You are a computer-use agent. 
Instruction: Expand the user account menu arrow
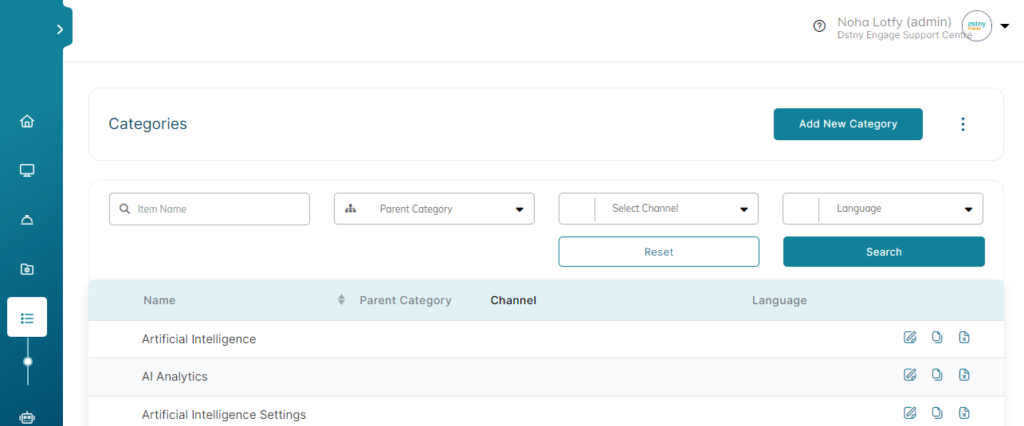[1005, 25]
